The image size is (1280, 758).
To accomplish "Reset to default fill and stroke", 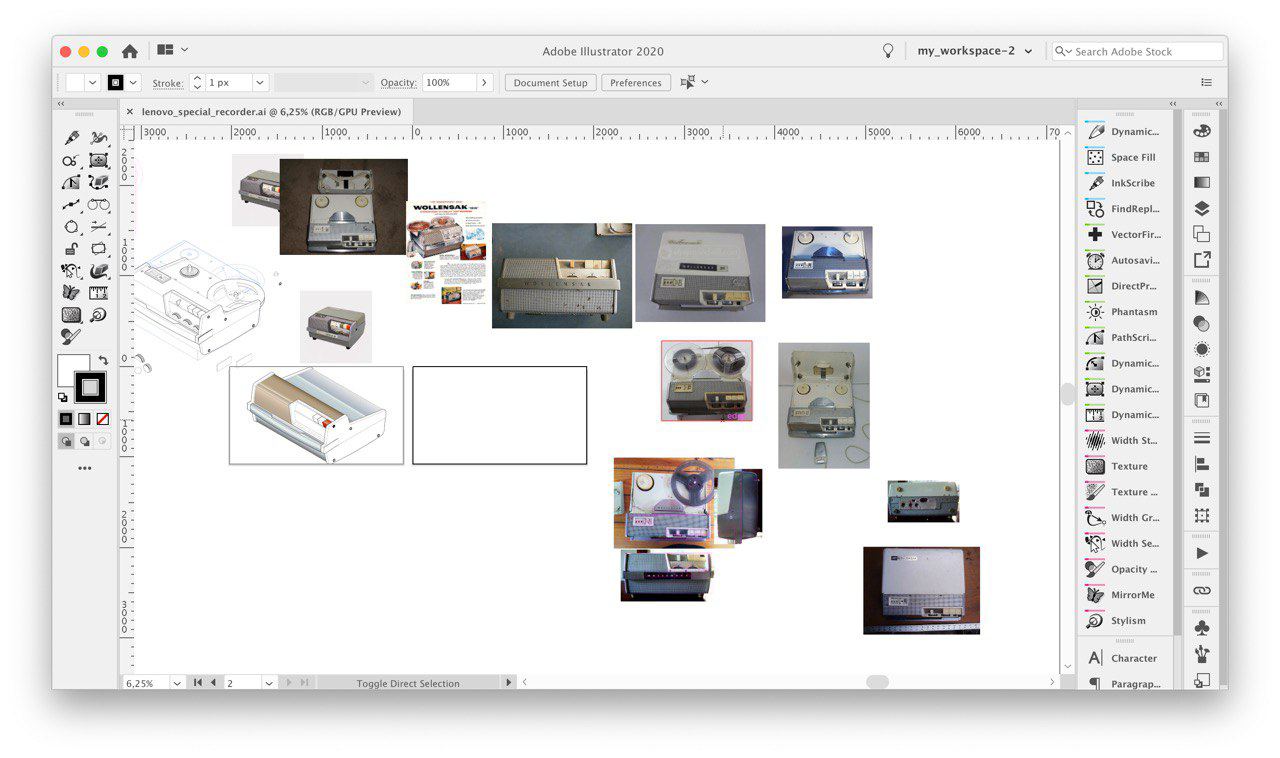I will click(63, 397).
